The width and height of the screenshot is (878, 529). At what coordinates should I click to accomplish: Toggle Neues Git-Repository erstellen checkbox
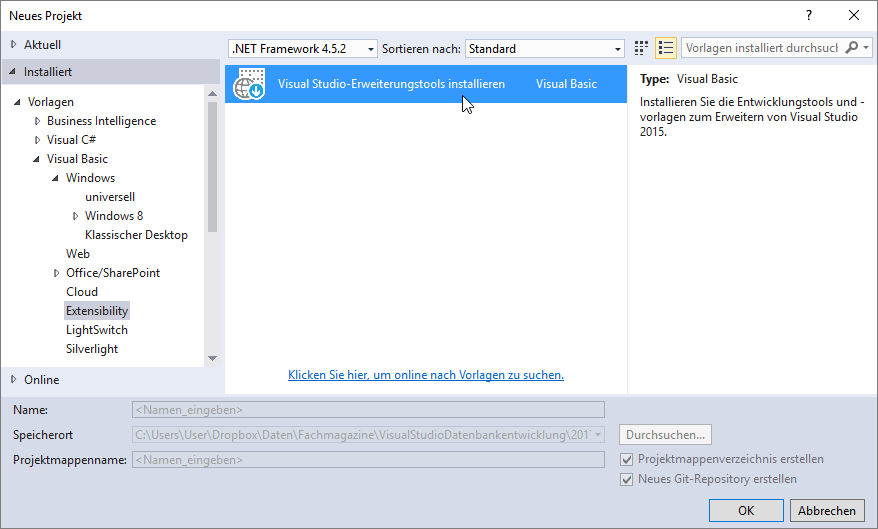coord(627,479)
